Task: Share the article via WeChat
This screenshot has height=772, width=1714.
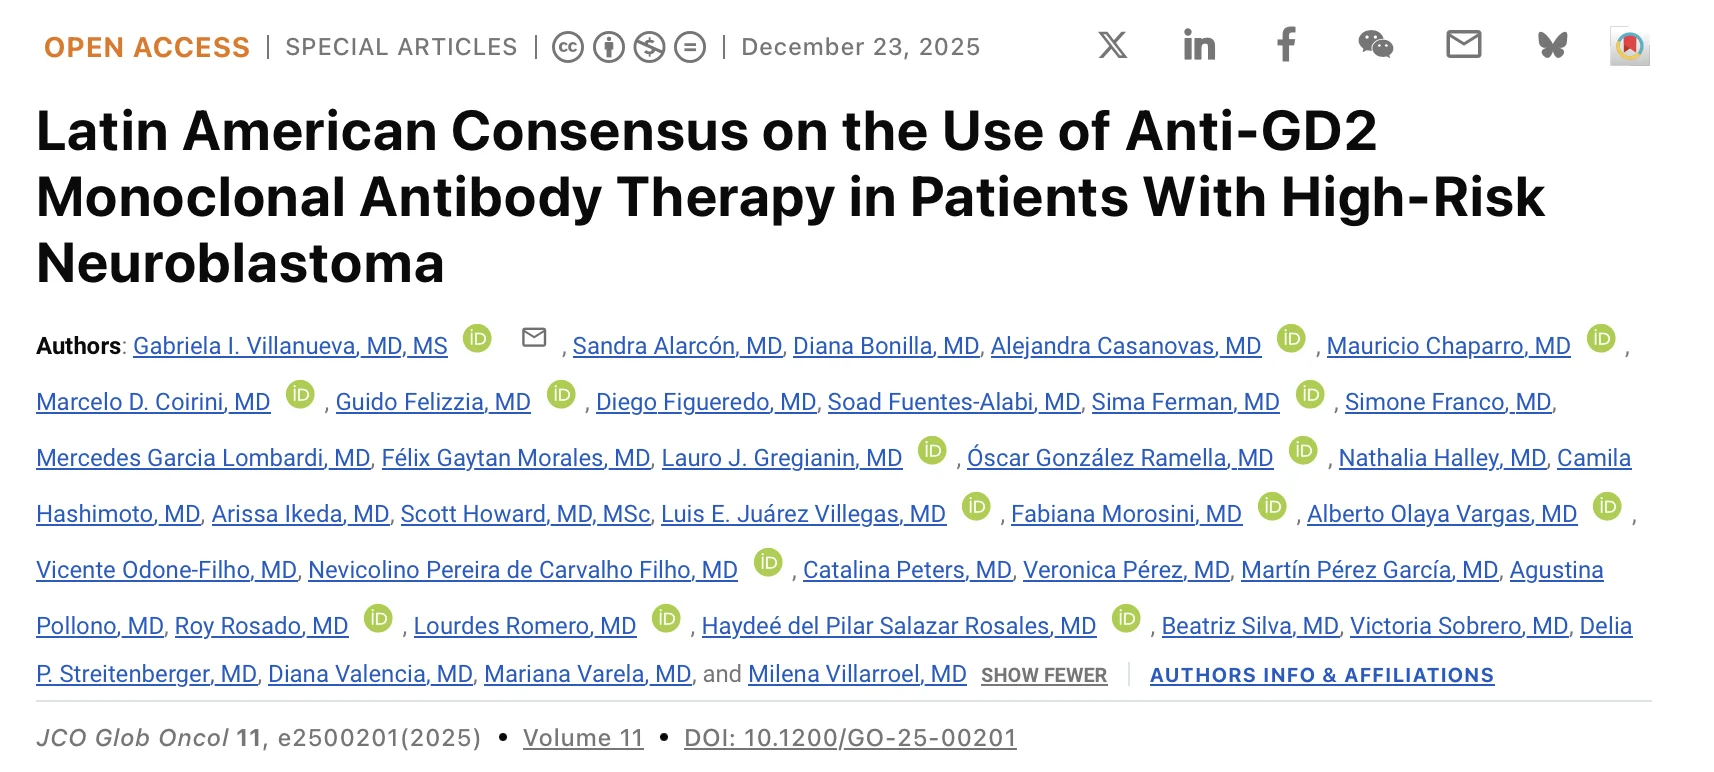Action: pyautogui.click(x=1377, y=44)
